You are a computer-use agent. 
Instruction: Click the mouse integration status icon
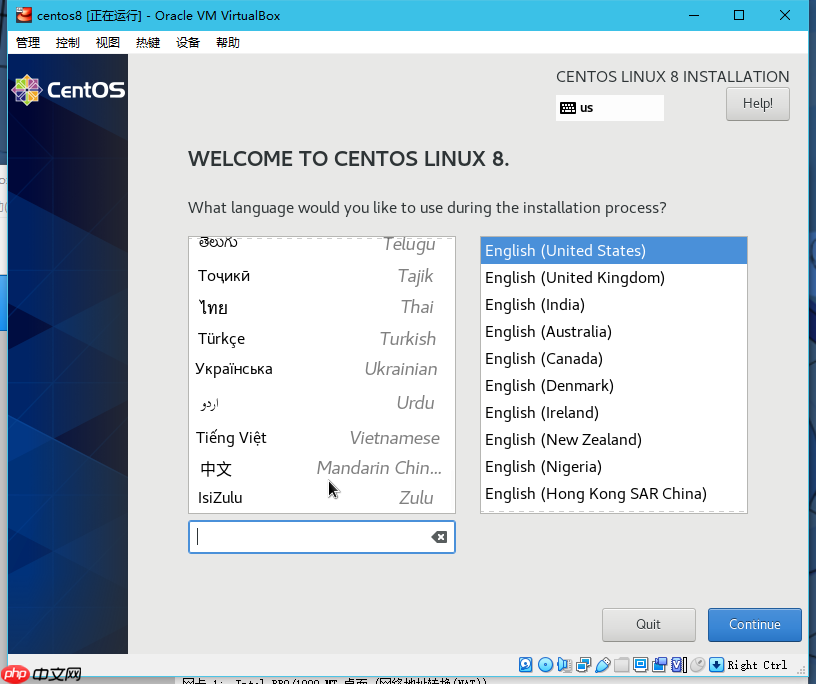click(697, 664)
